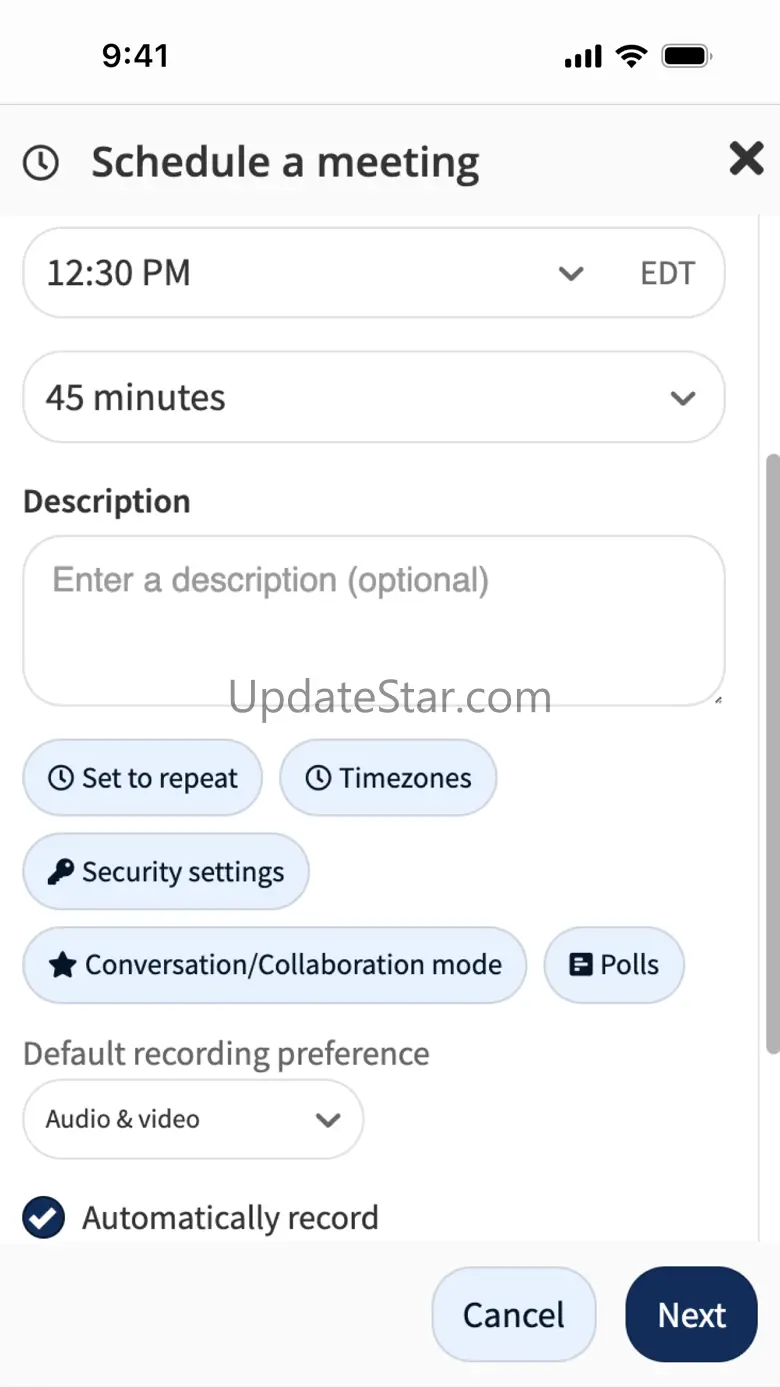Click the EDT timezone label
780x1387 pixels.
click(667, 273)
